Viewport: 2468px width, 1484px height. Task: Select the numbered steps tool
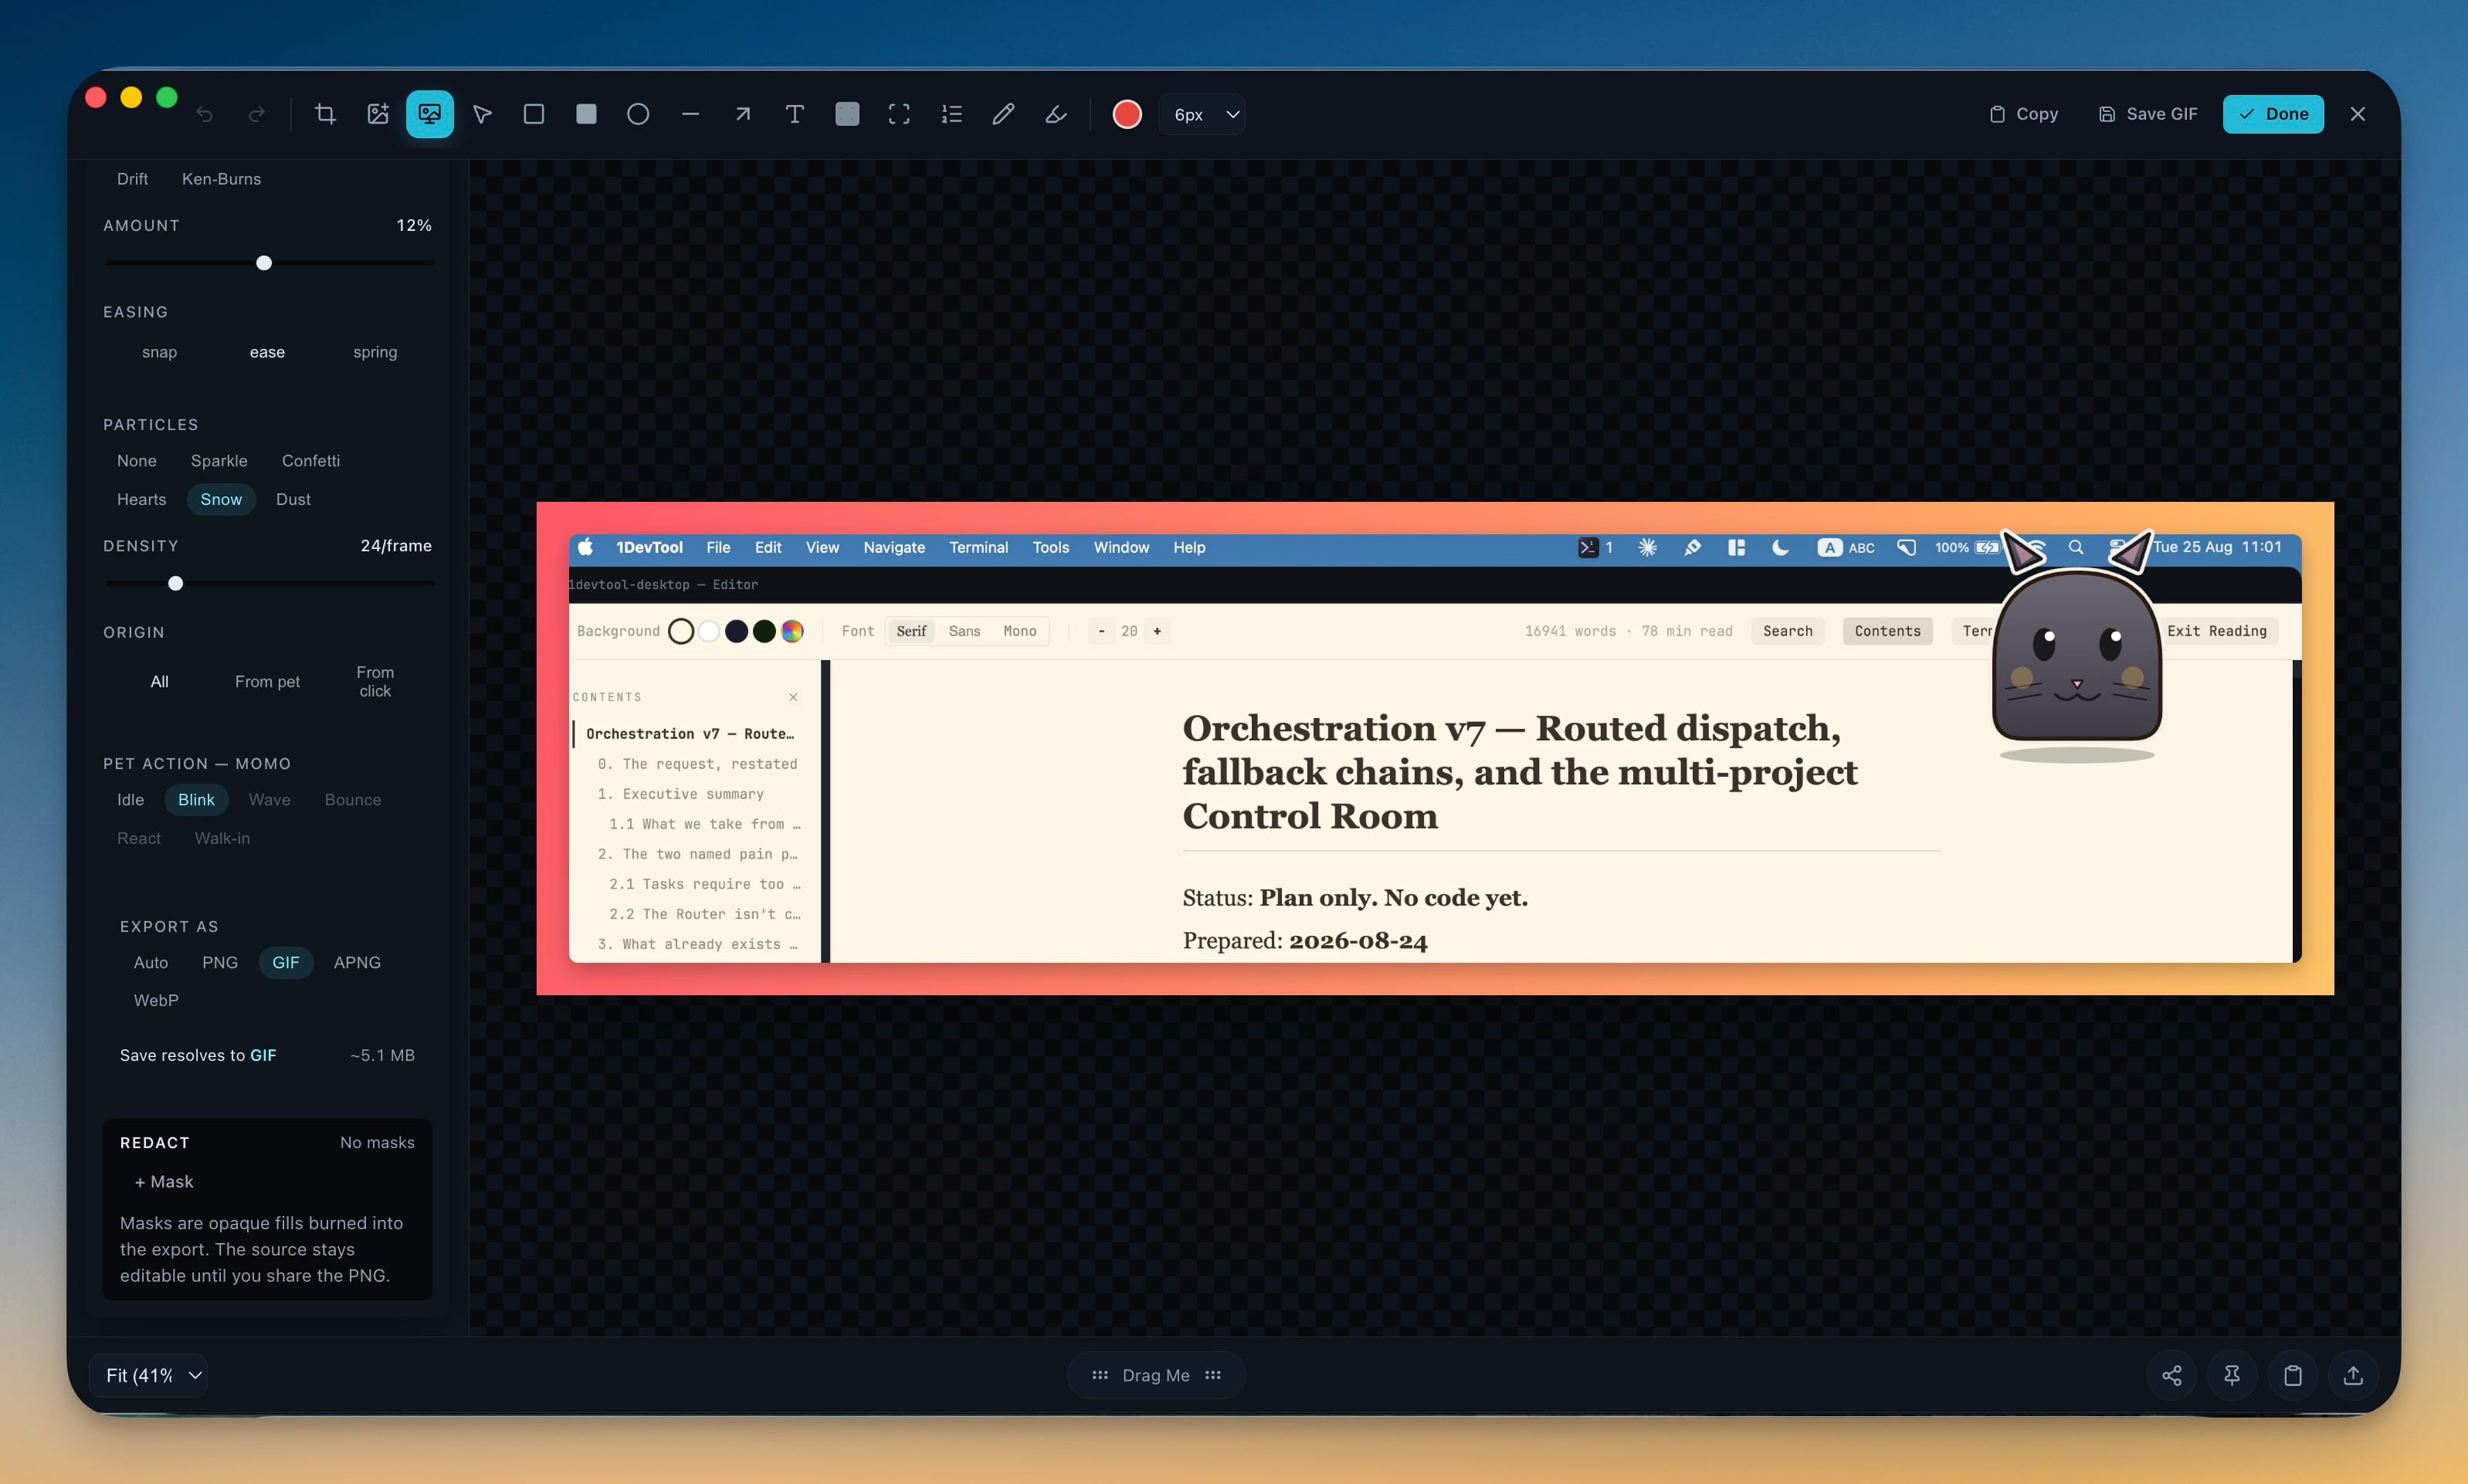951,114
